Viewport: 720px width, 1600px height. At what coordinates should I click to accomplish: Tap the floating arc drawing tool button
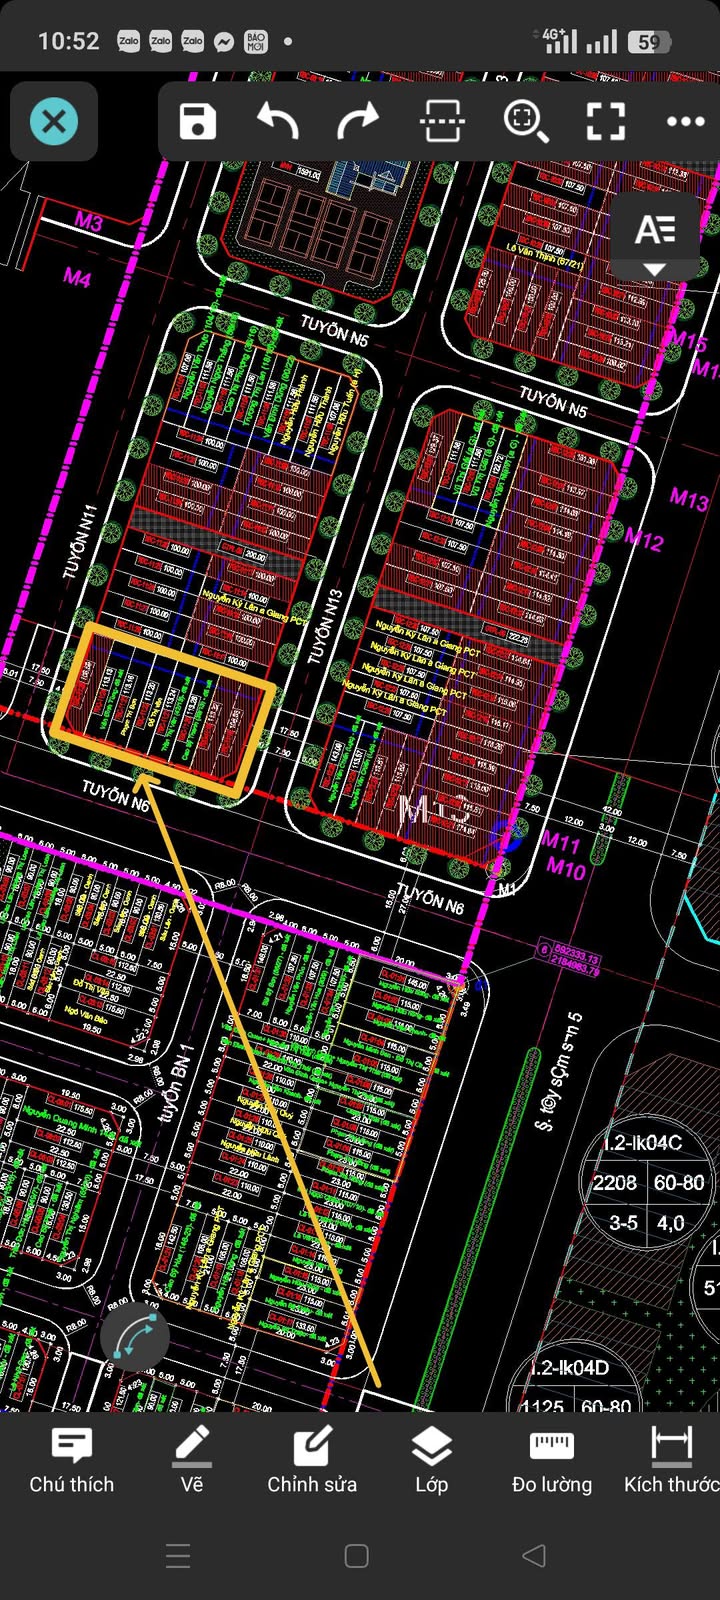point(134,1338)
